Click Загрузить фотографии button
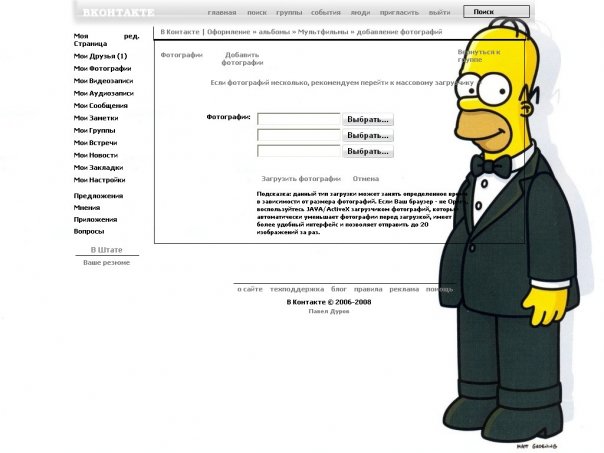This screenshot has height=453, width=604. [301, 179]
